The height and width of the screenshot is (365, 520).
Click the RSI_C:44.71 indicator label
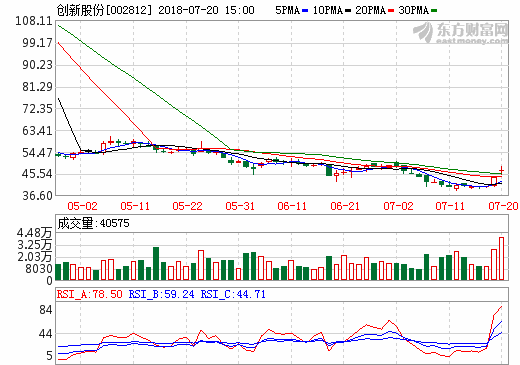[233, 294]
